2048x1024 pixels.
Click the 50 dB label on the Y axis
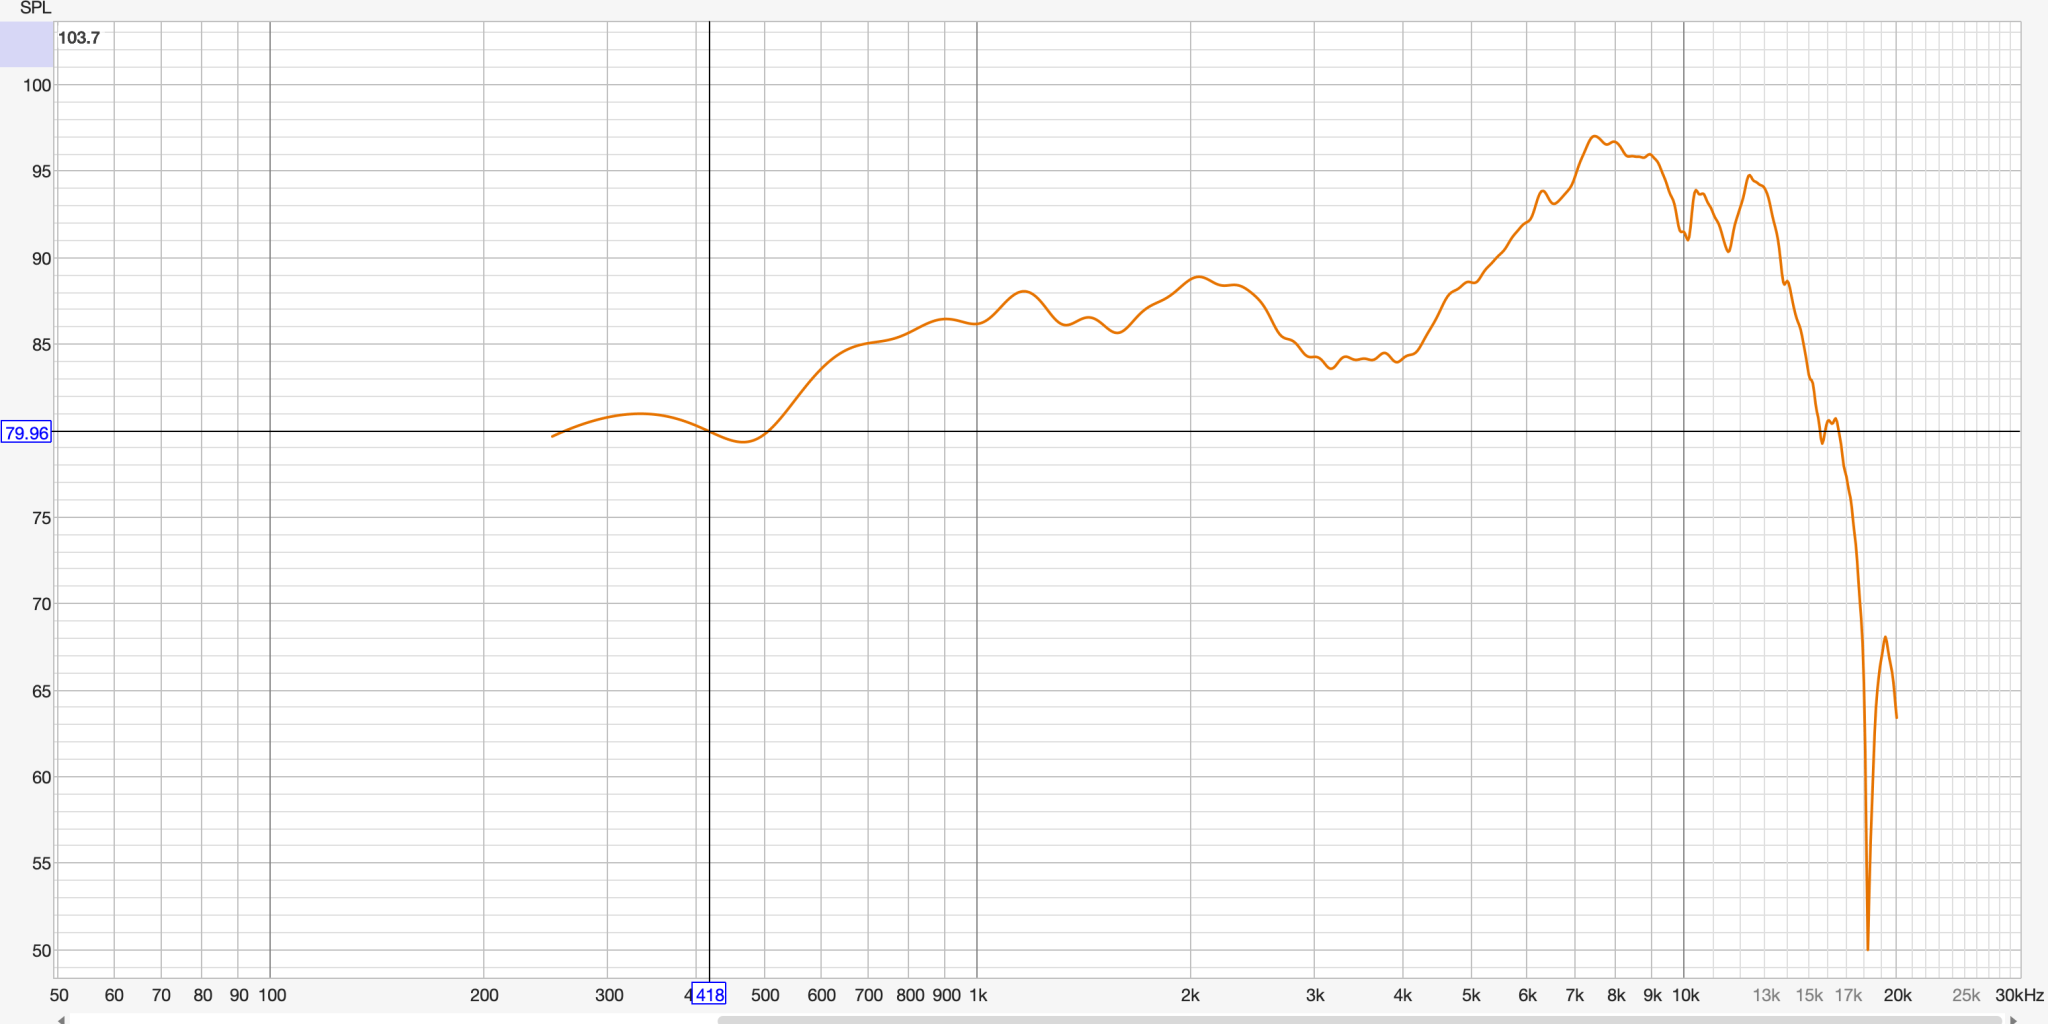tap(41, 950)
